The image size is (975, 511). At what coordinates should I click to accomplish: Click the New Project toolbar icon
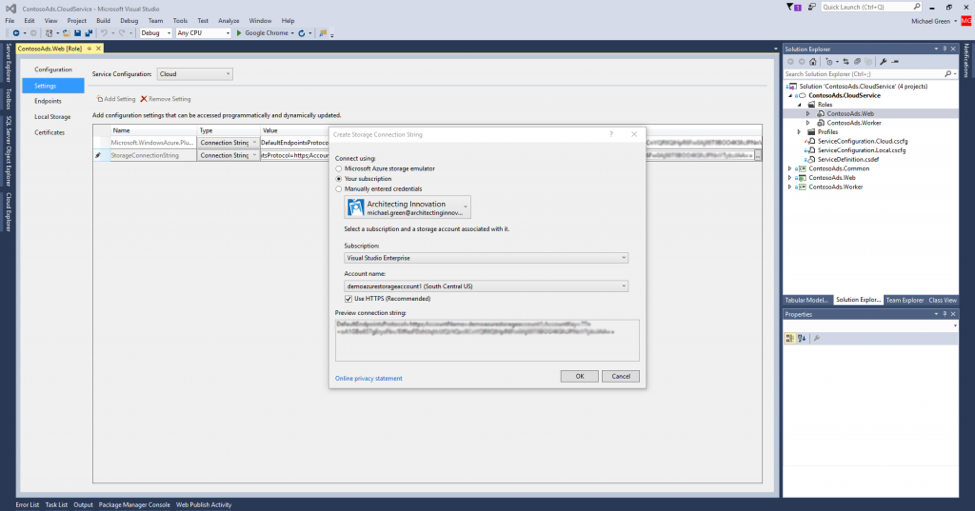click(x=49, y=33)
